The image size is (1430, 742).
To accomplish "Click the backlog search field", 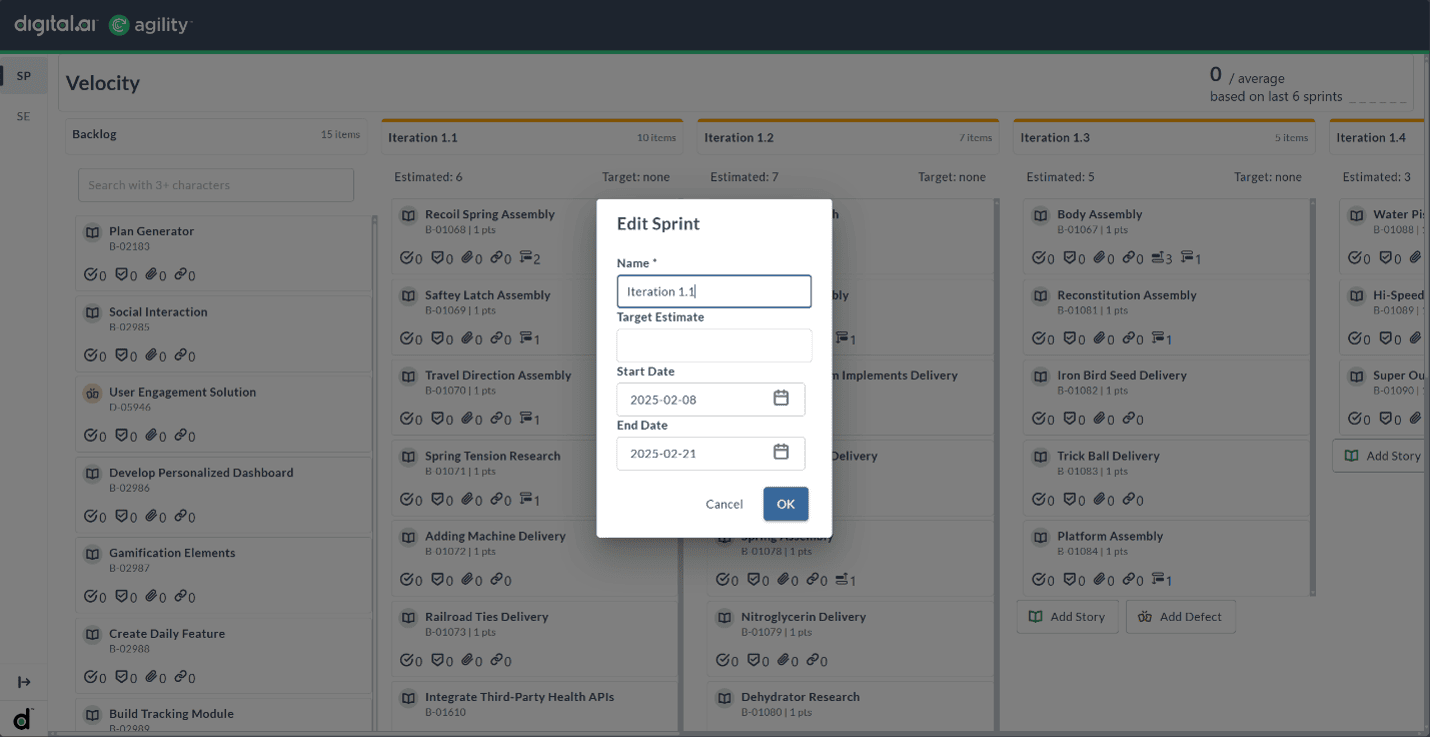I will tap(216, 185).
